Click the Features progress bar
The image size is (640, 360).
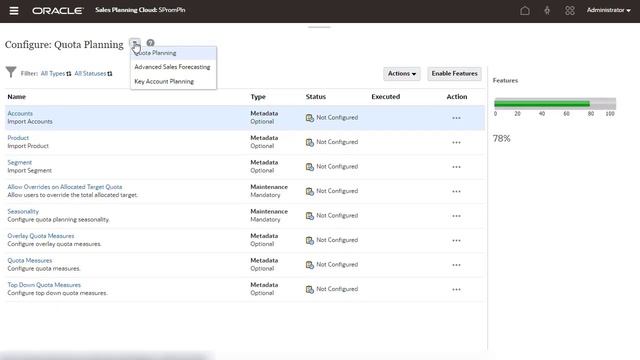pos(555,104)
